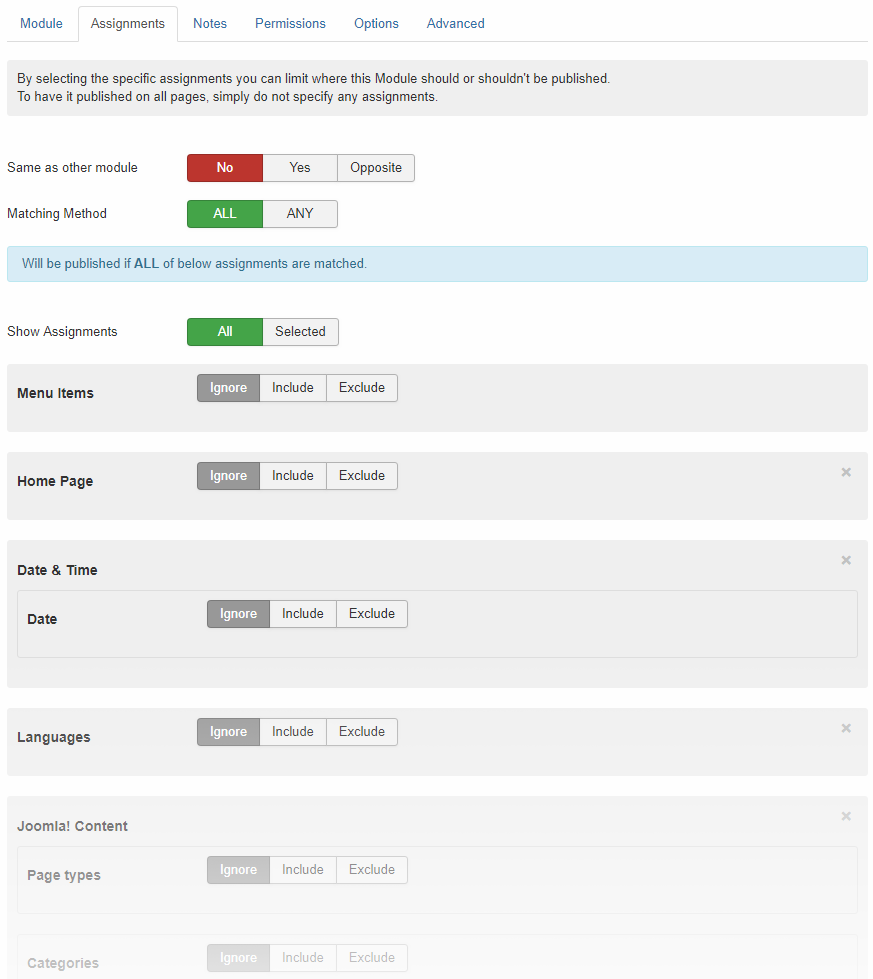
Task: Include Languages assignment
Action: tap(293, 732)
